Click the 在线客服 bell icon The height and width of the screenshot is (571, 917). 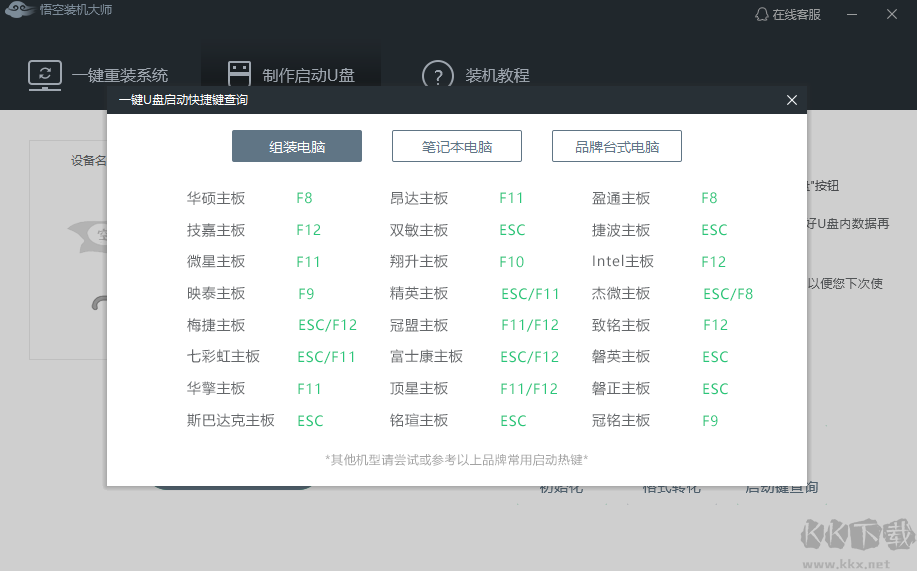[761, 15]
